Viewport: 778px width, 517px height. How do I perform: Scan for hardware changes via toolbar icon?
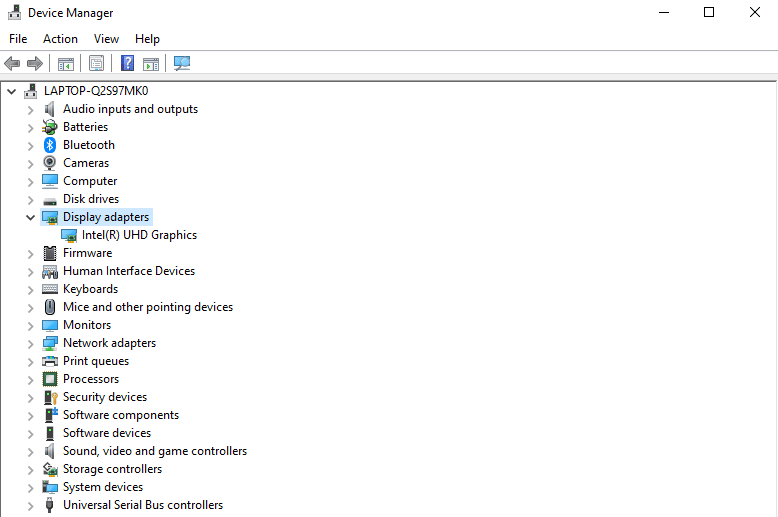pos(182,63)
